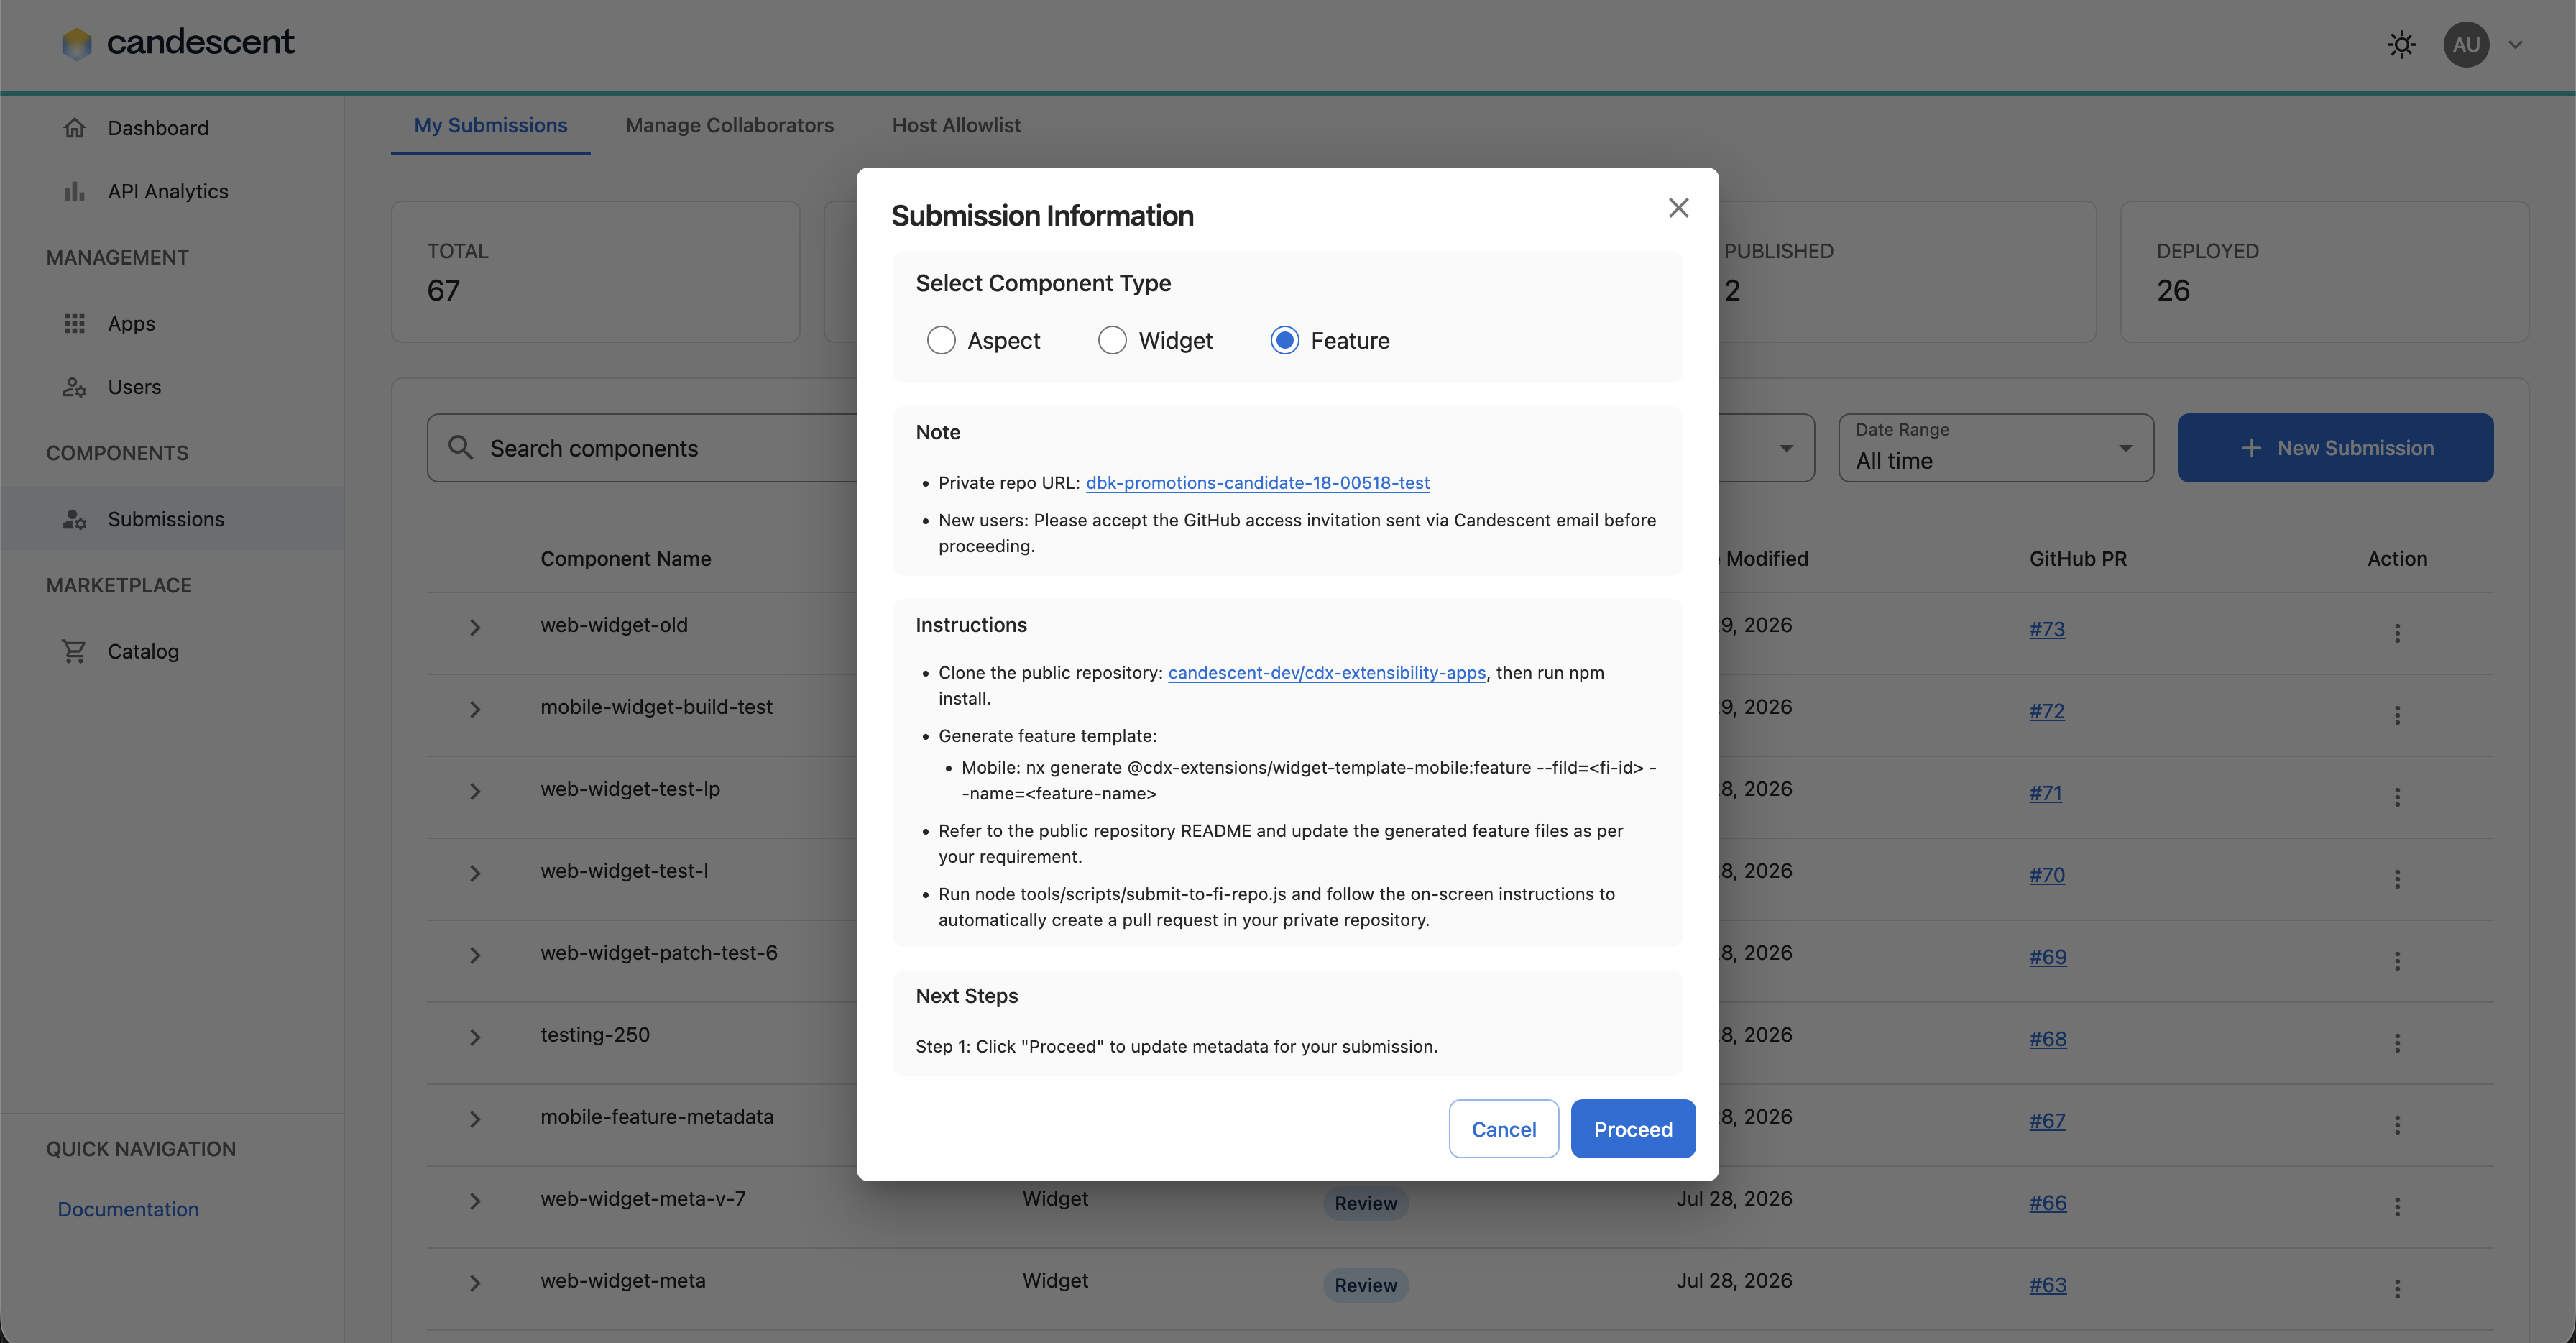Open action menu for web-widget-patch-test-6 row
The image size is (2576, 1343).
2397,961
